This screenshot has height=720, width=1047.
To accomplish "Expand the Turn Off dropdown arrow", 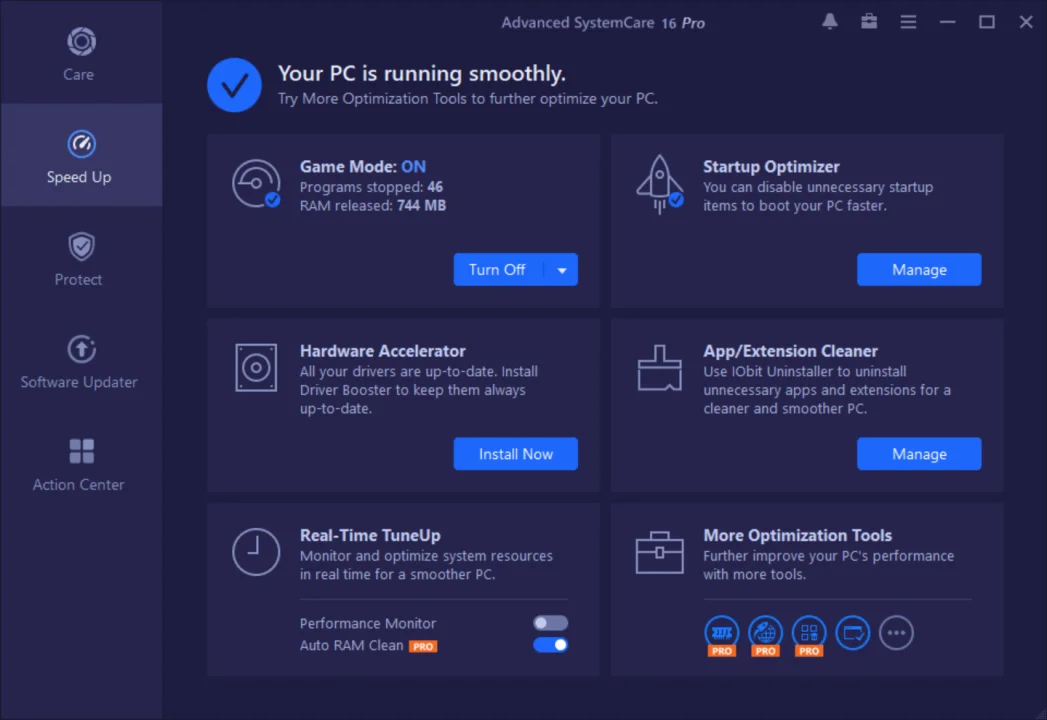I will pos(562,270).
